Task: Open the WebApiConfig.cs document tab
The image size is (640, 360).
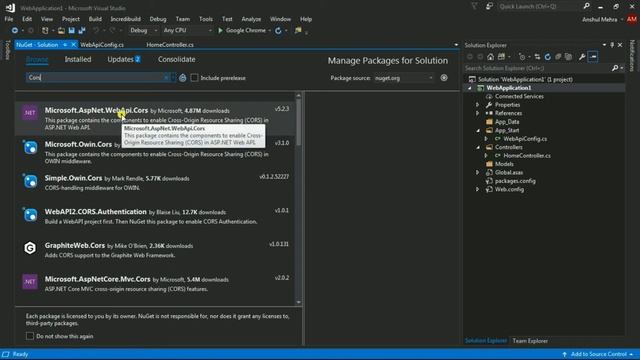Action: click(102, 45)
